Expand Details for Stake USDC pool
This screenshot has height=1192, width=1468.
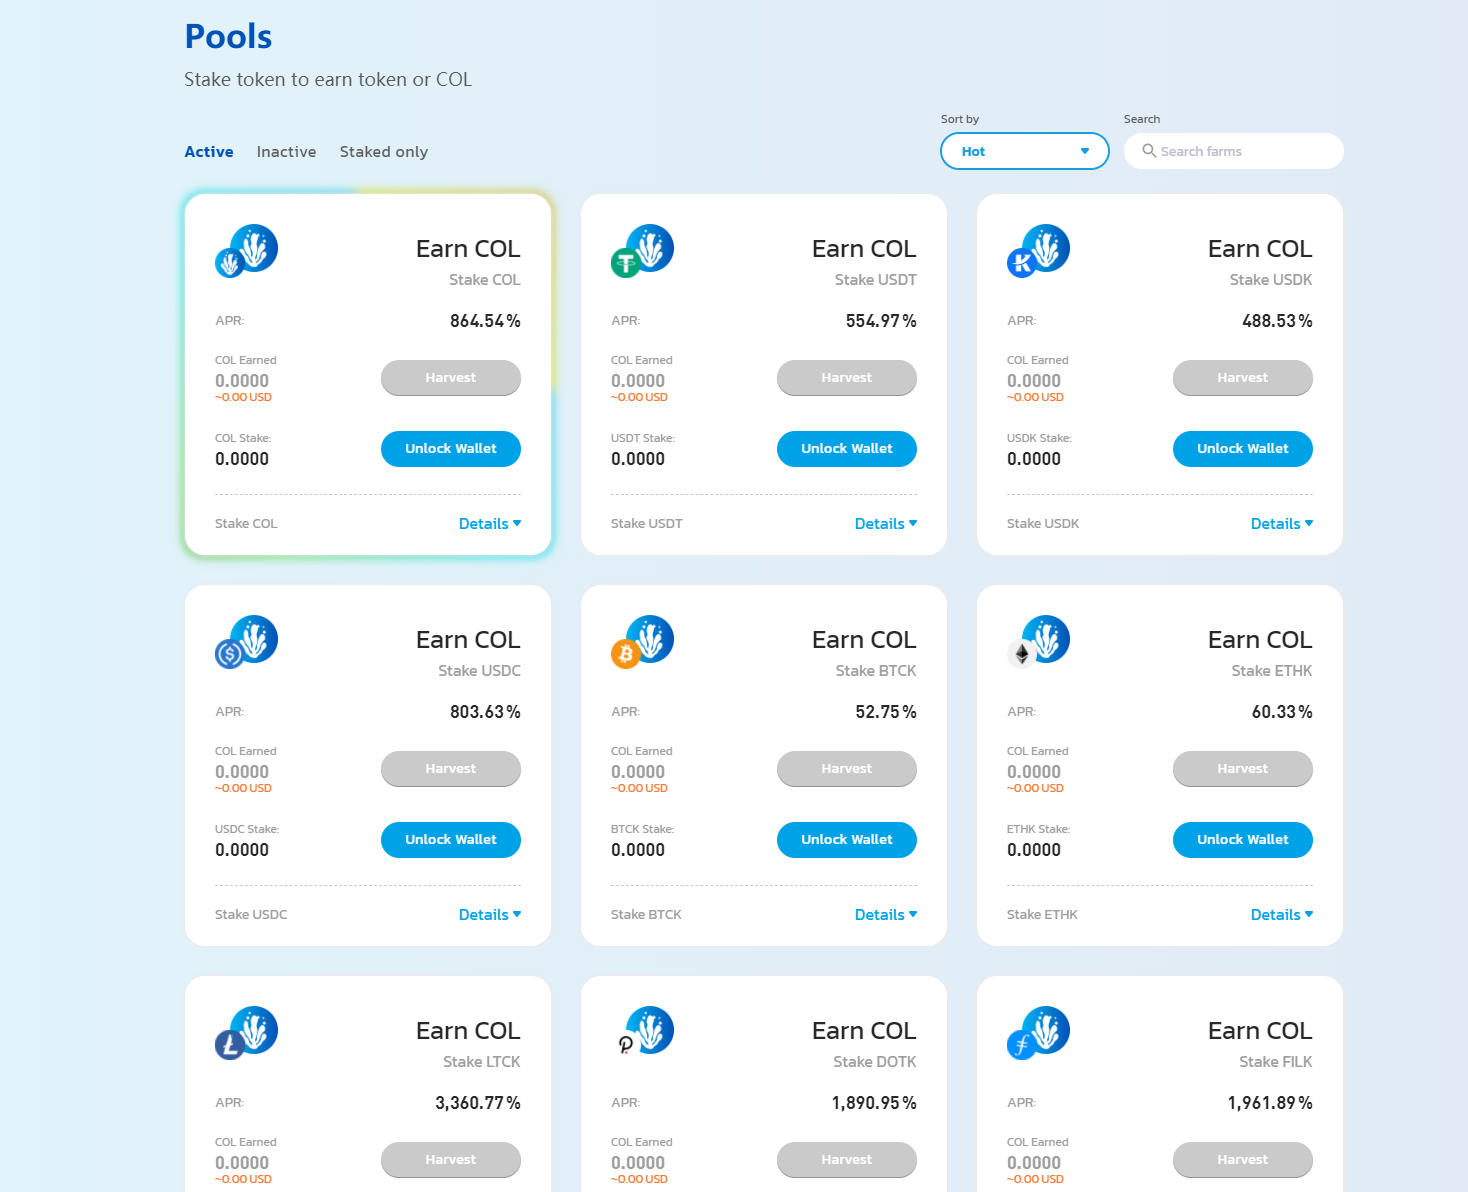pyautogui.click(x=490, y=915)
